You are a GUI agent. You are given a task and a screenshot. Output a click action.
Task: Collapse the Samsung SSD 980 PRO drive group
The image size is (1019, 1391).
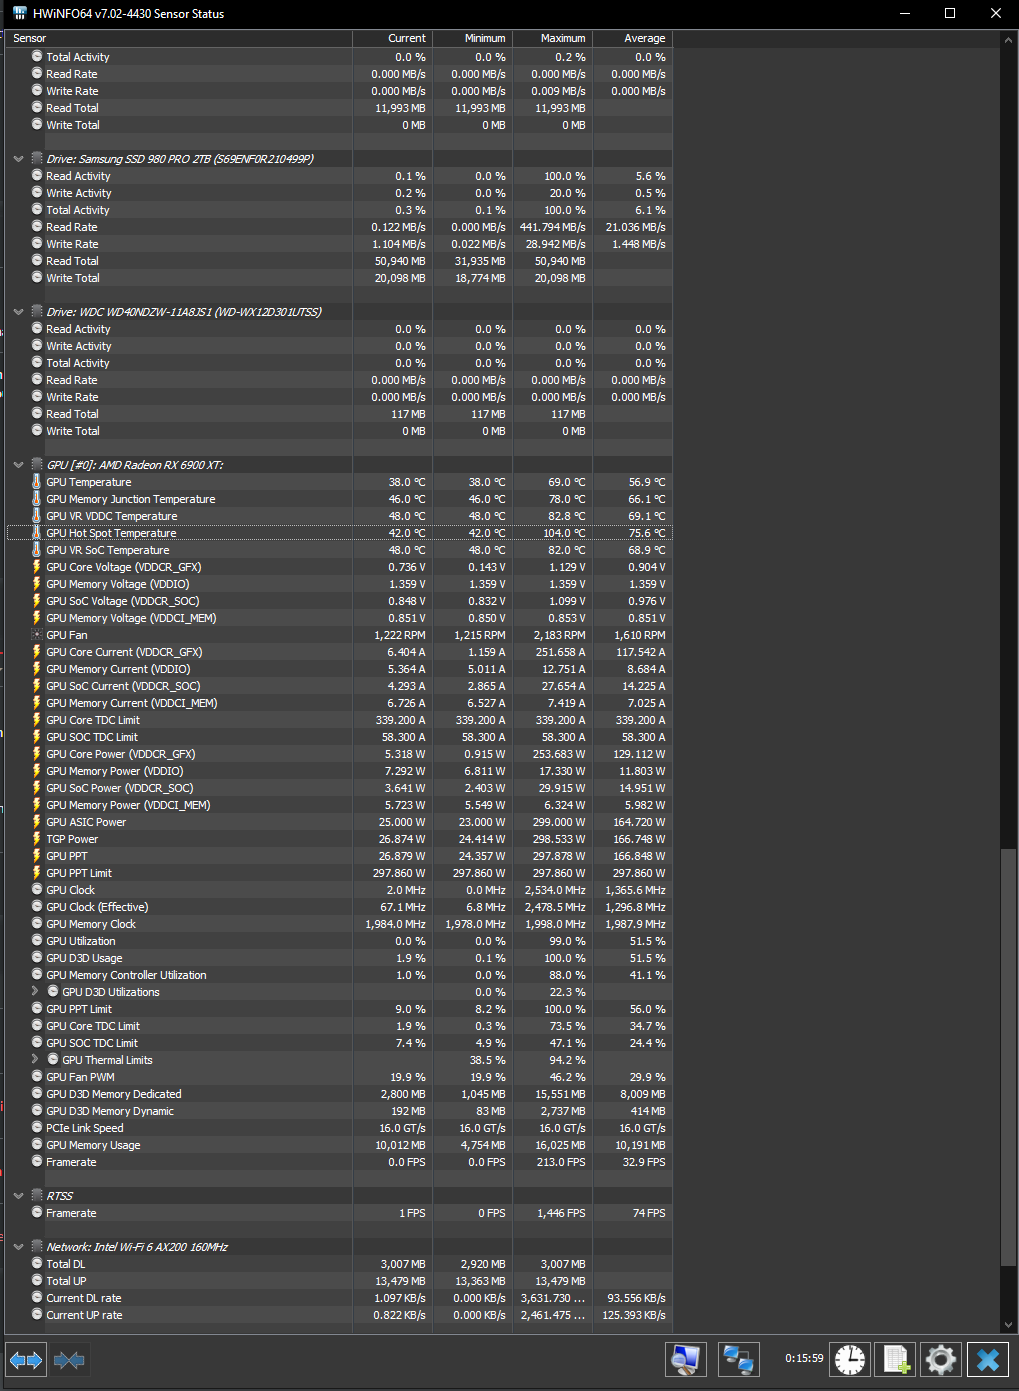[18, 159]
